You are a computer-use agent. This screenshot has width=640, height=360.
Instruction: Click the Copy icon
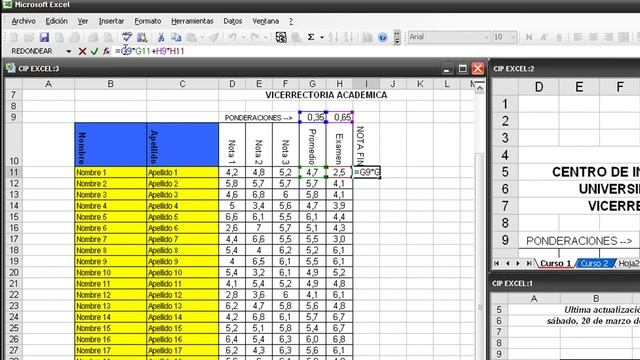(176, 38)
